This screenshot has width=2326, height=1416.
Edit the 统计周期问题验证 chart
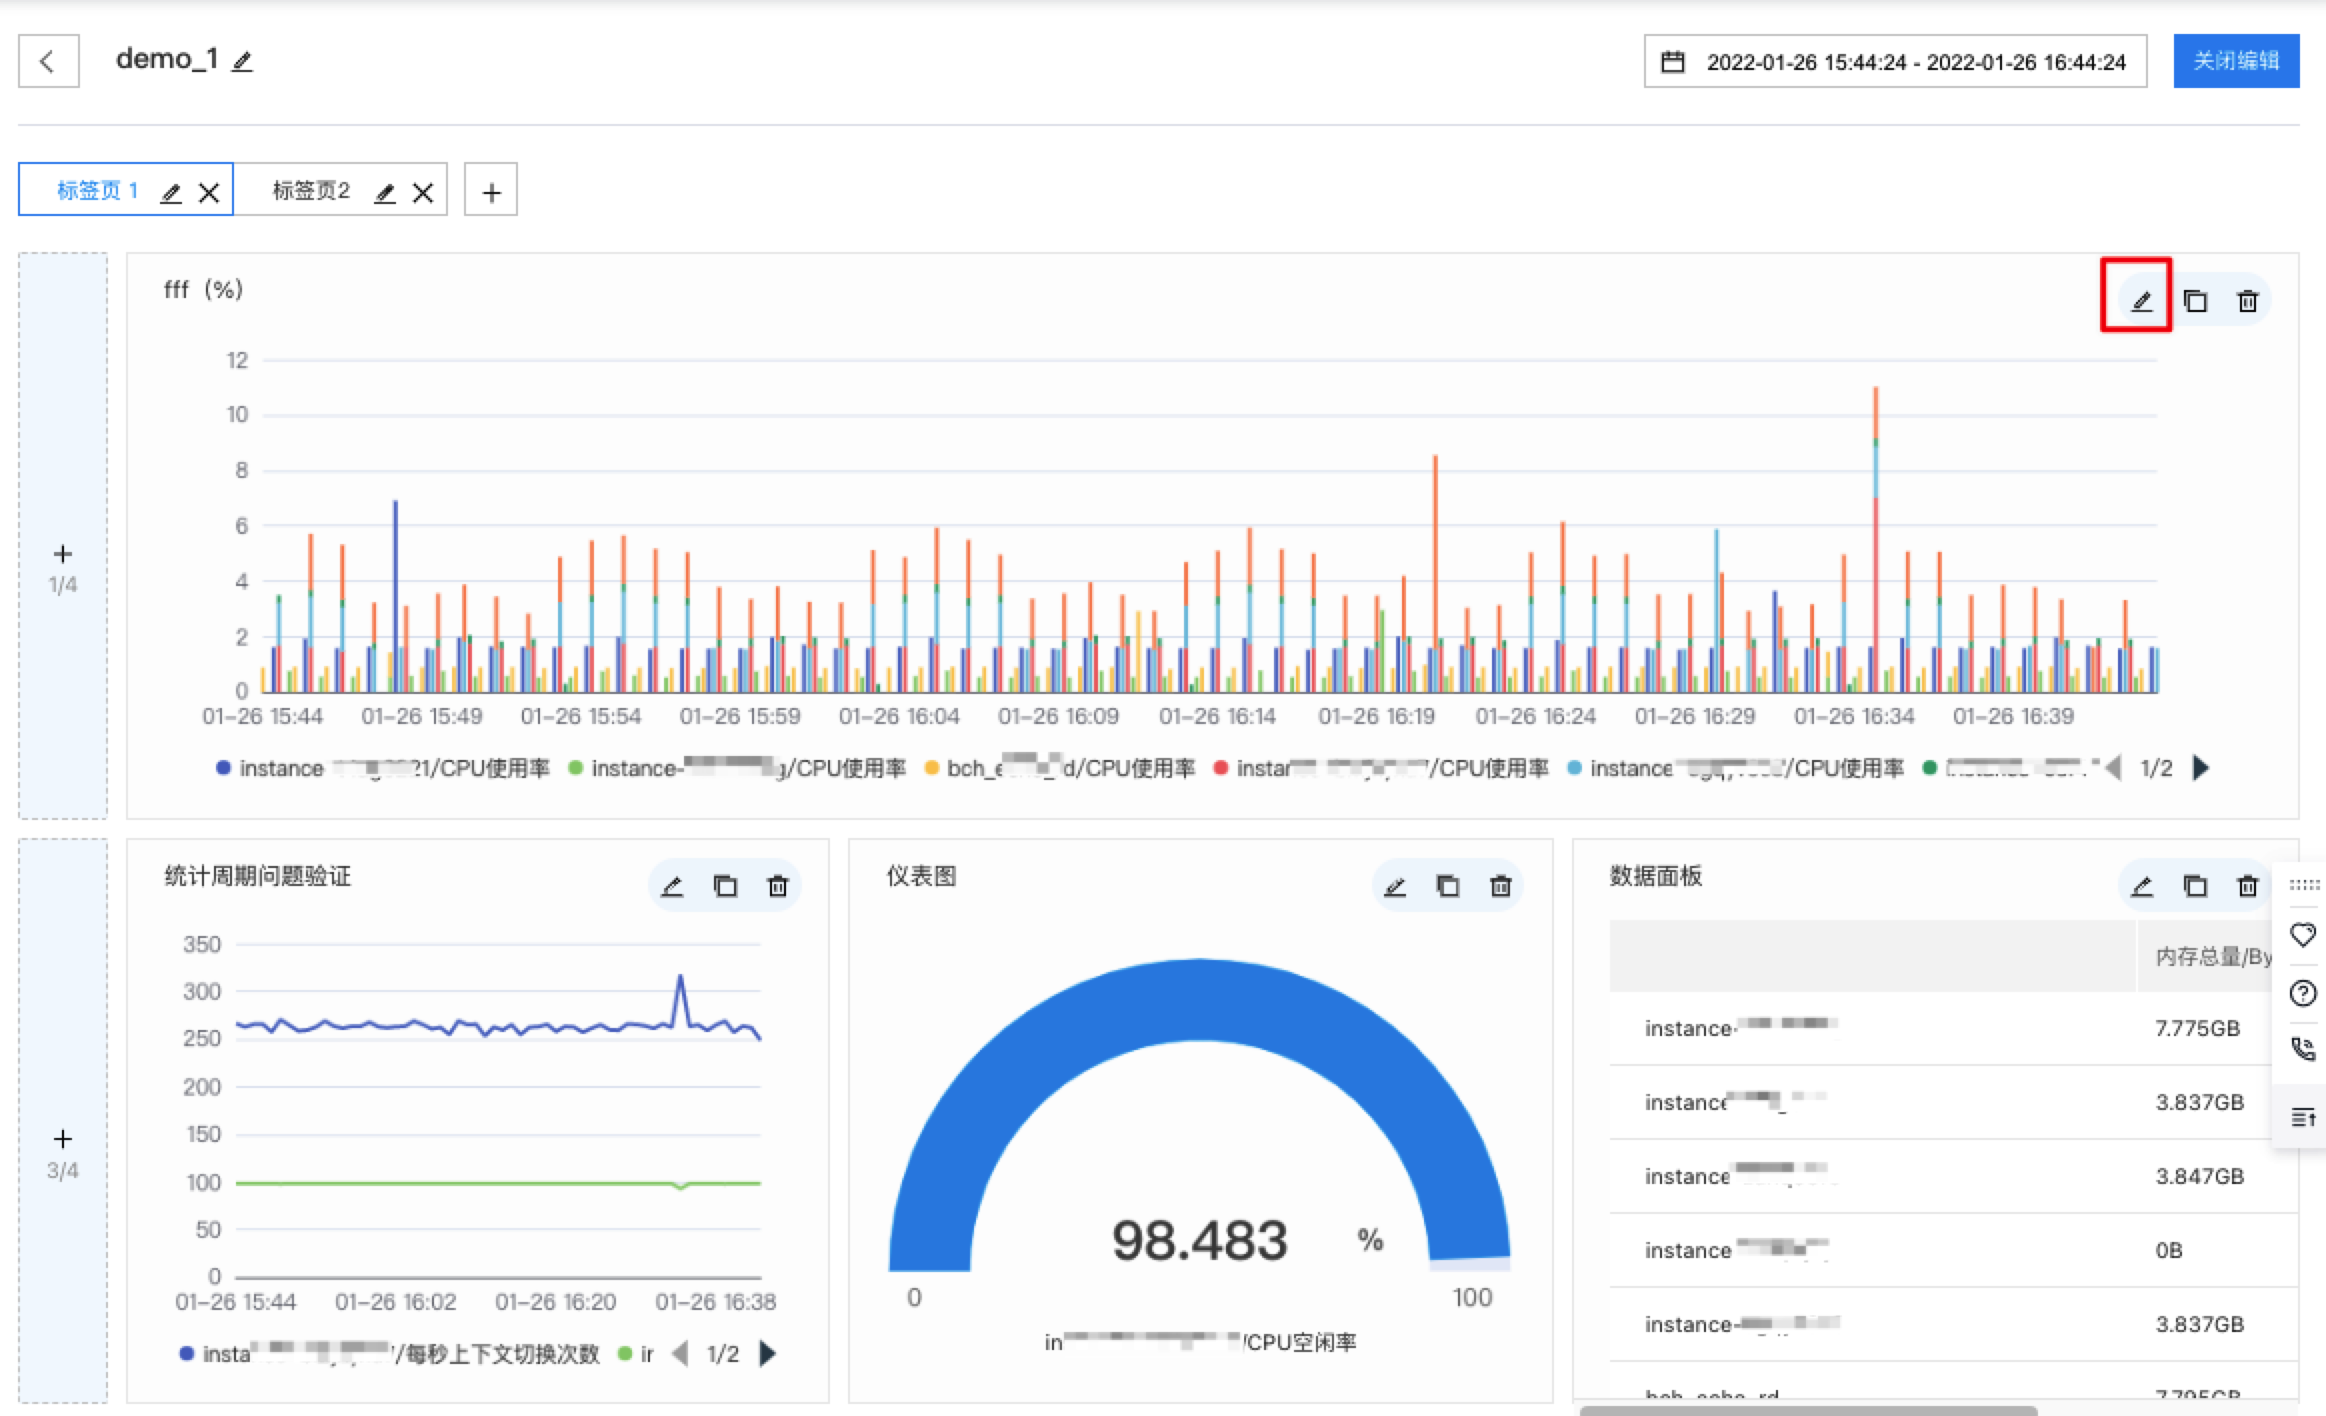tap(672, 886)
